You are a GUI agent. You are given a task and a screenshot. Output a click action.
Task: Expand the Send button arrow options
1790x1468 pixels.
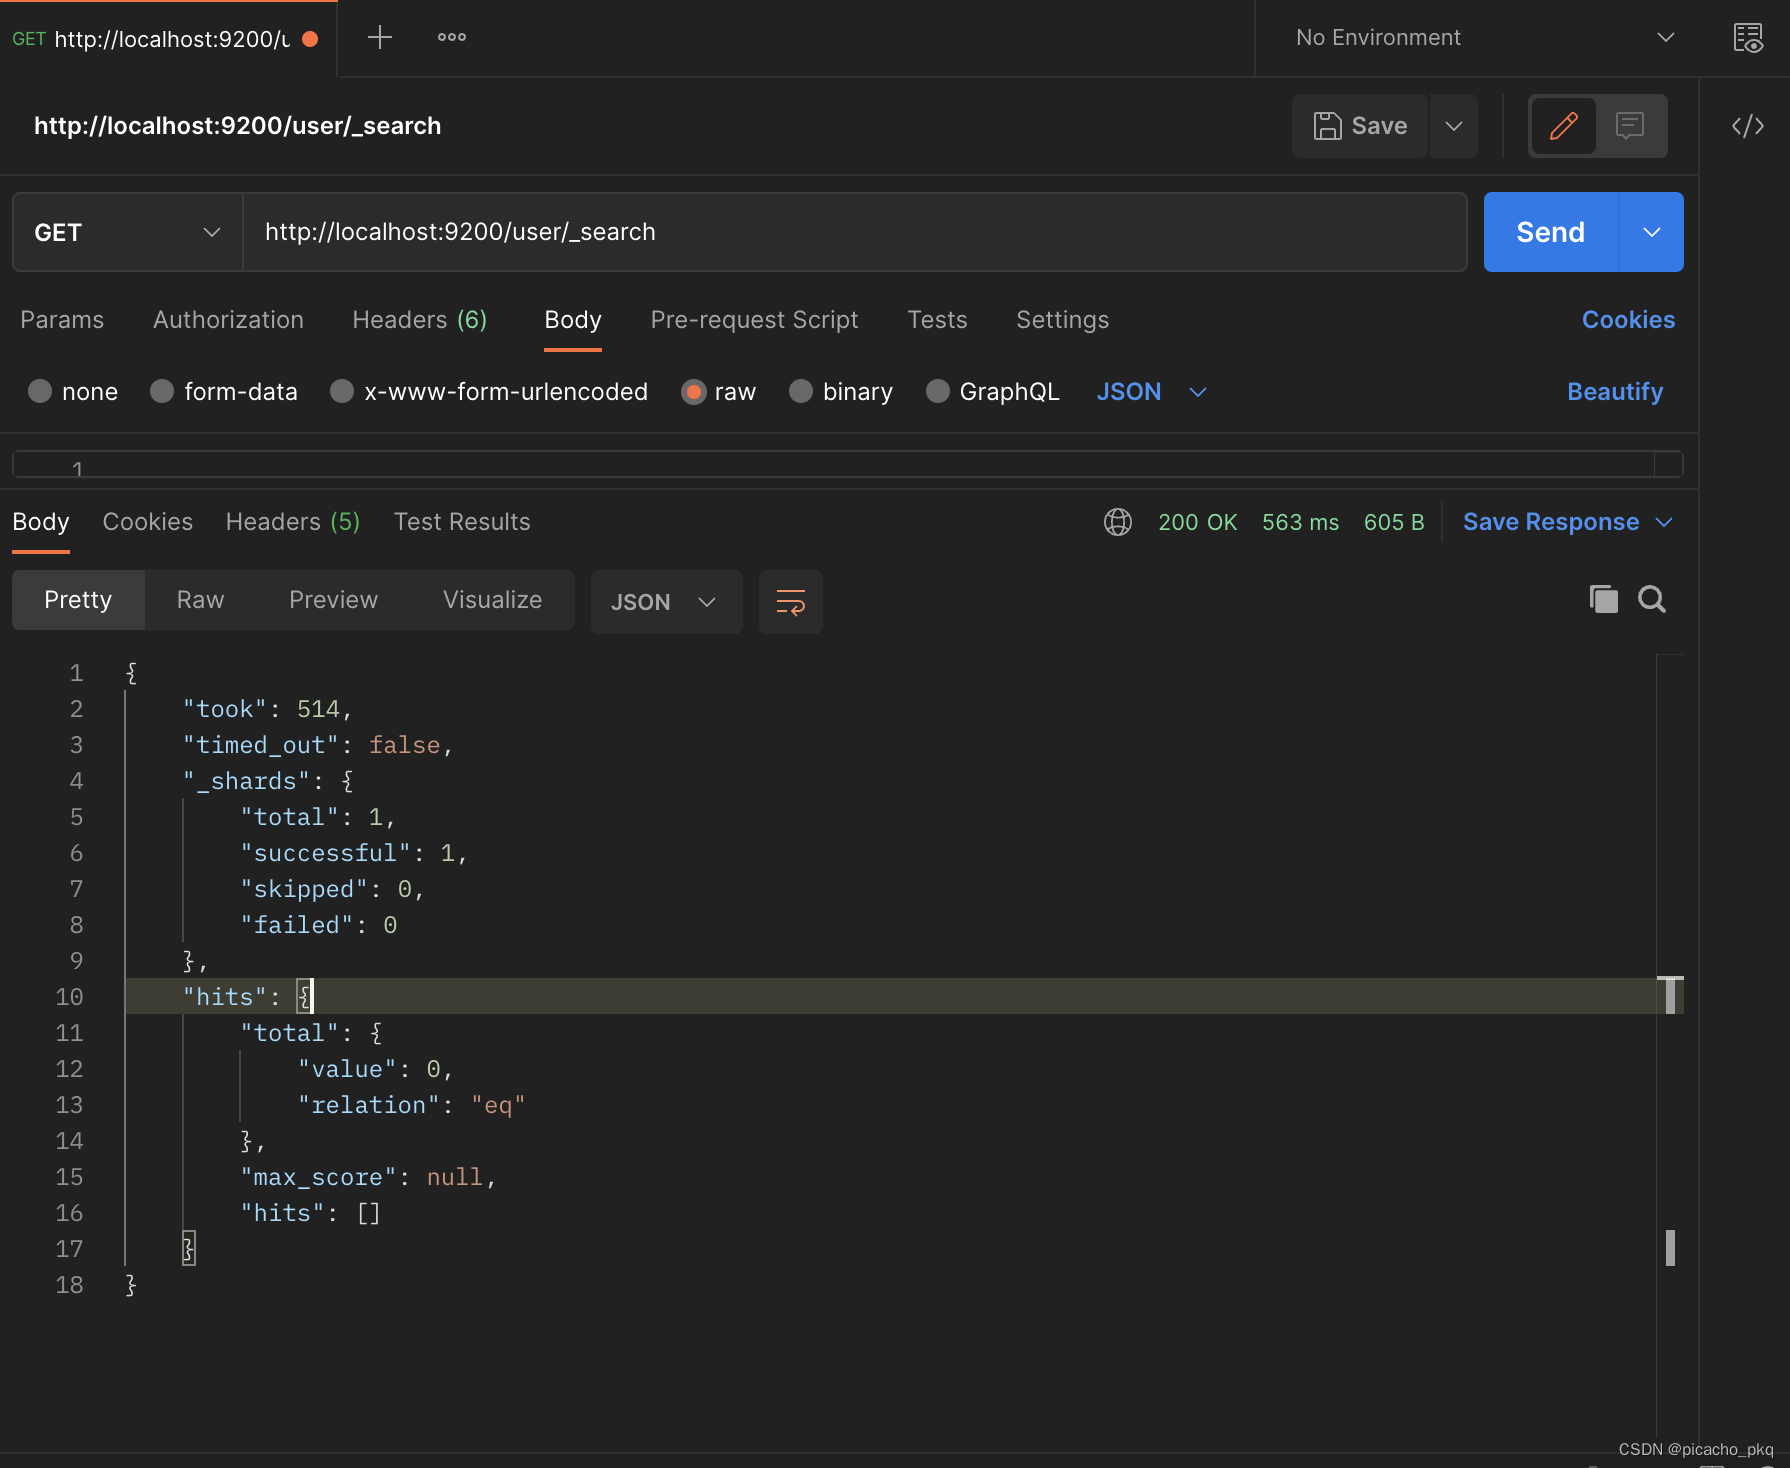point(1652,232)
